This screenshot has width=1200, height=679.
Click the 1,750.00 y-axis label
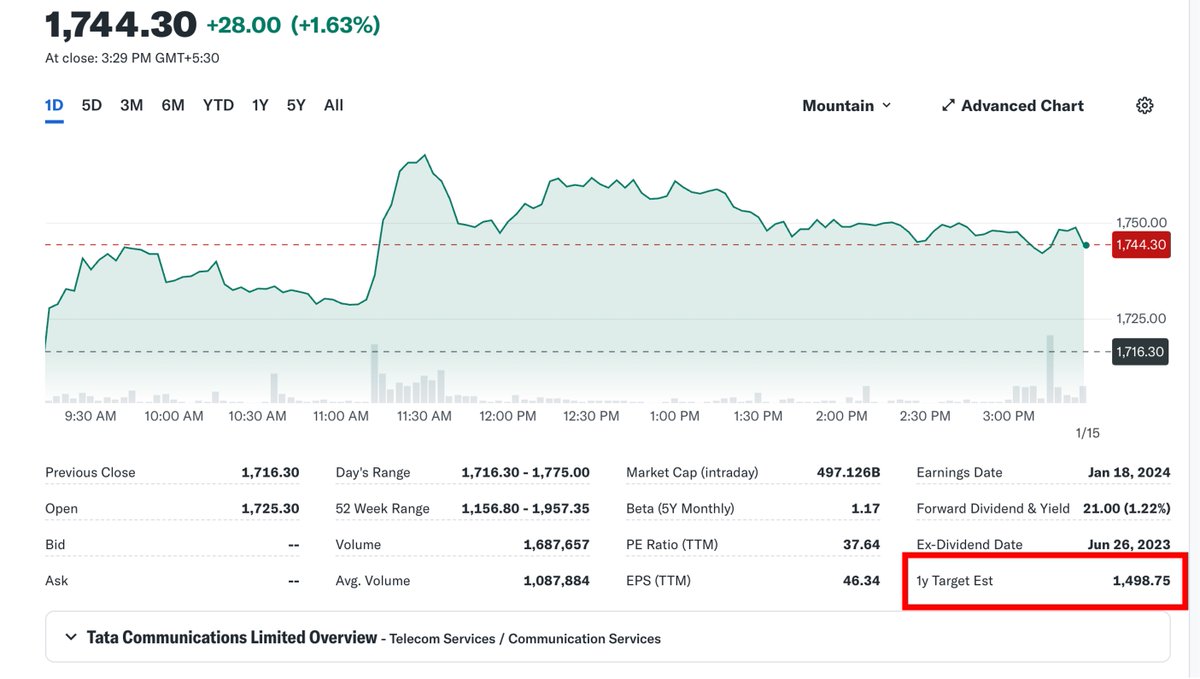coord(1141,222)
